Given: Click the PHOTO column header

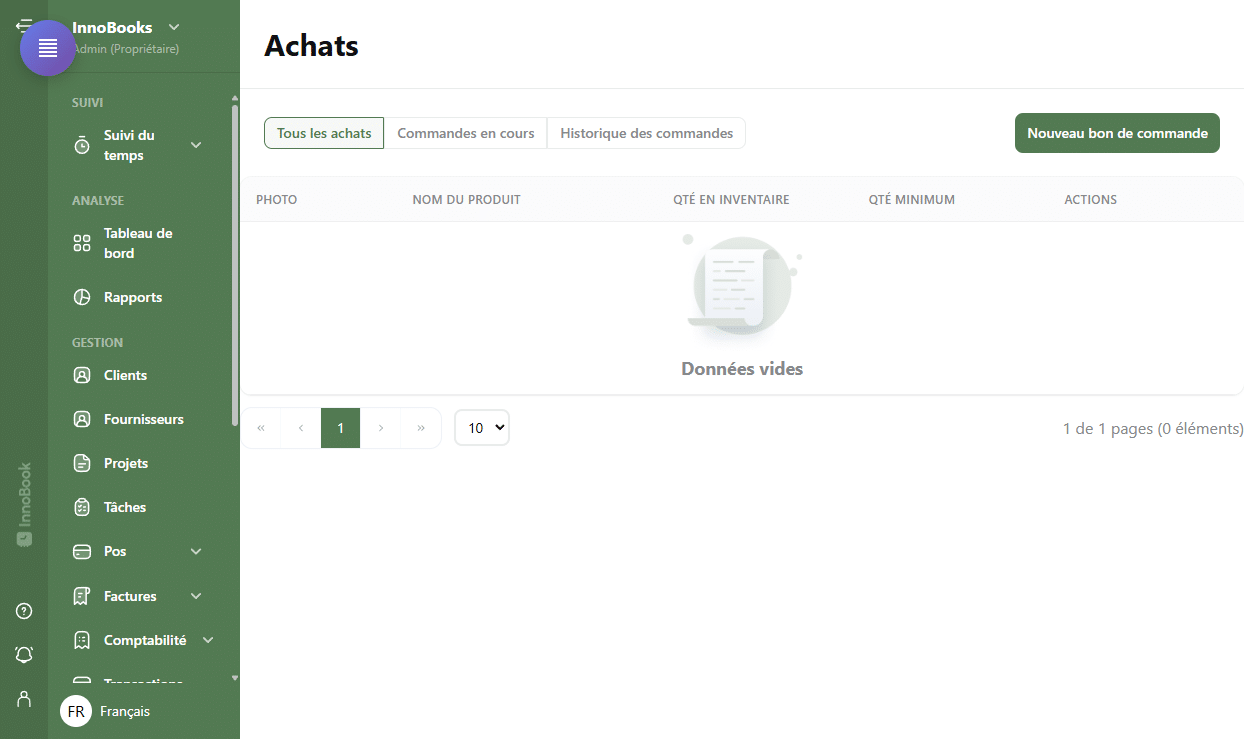Looking at the screenshot, I should click(276, 200).
